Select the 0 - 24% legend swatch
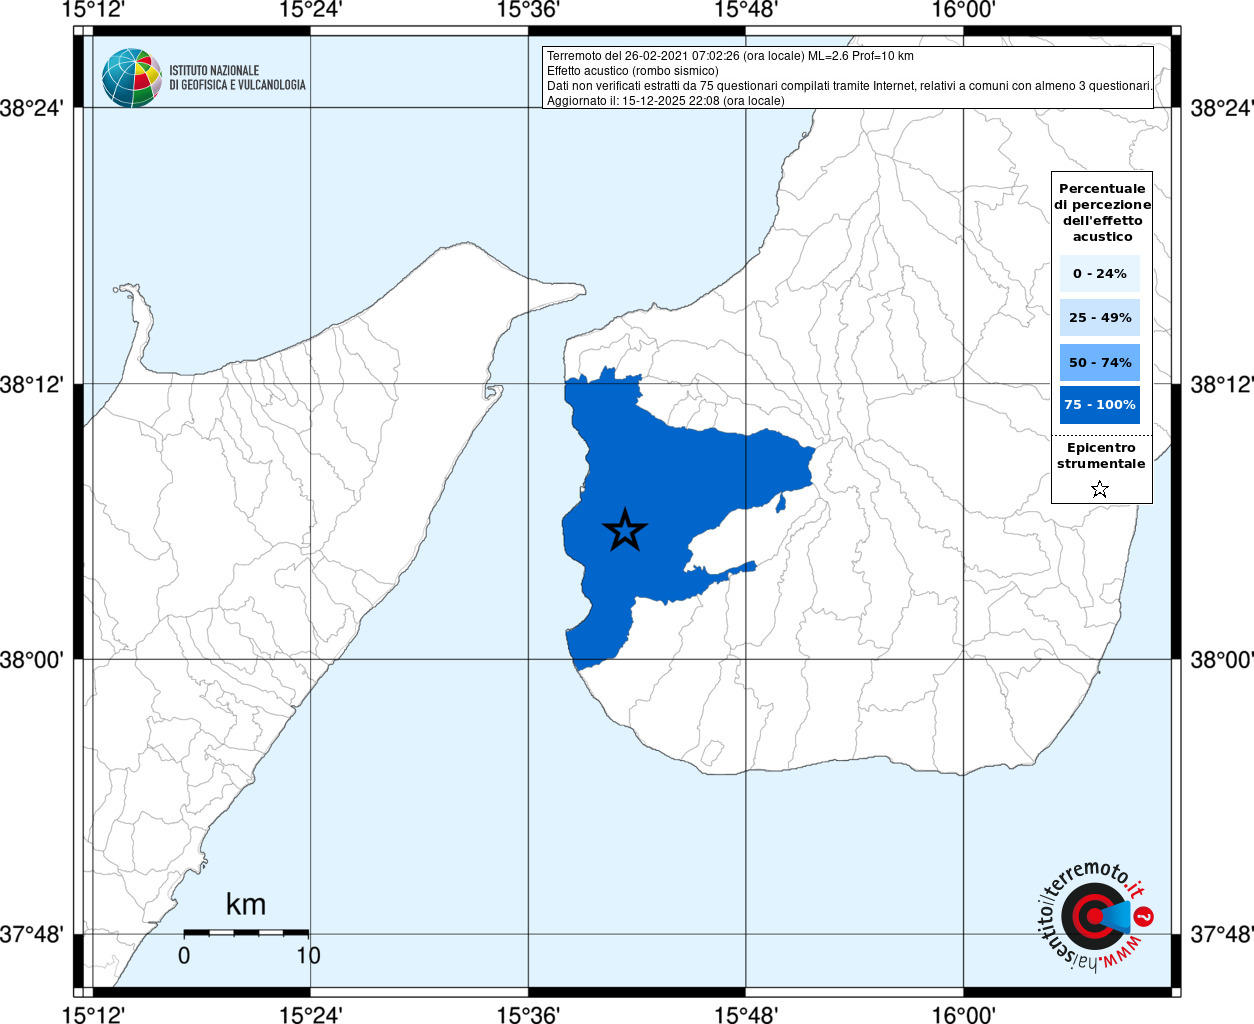Image resolution: width=1254 pixels, height=1024 pixels. tap(1100, 273)
